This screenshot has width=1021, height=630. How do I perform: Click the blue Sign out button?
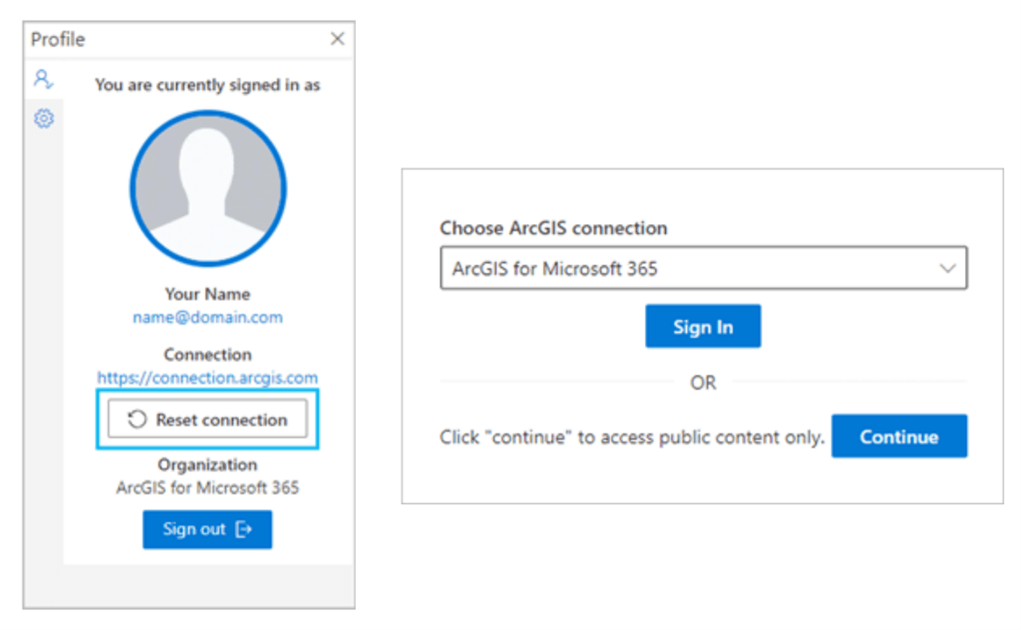click(207, 530)
